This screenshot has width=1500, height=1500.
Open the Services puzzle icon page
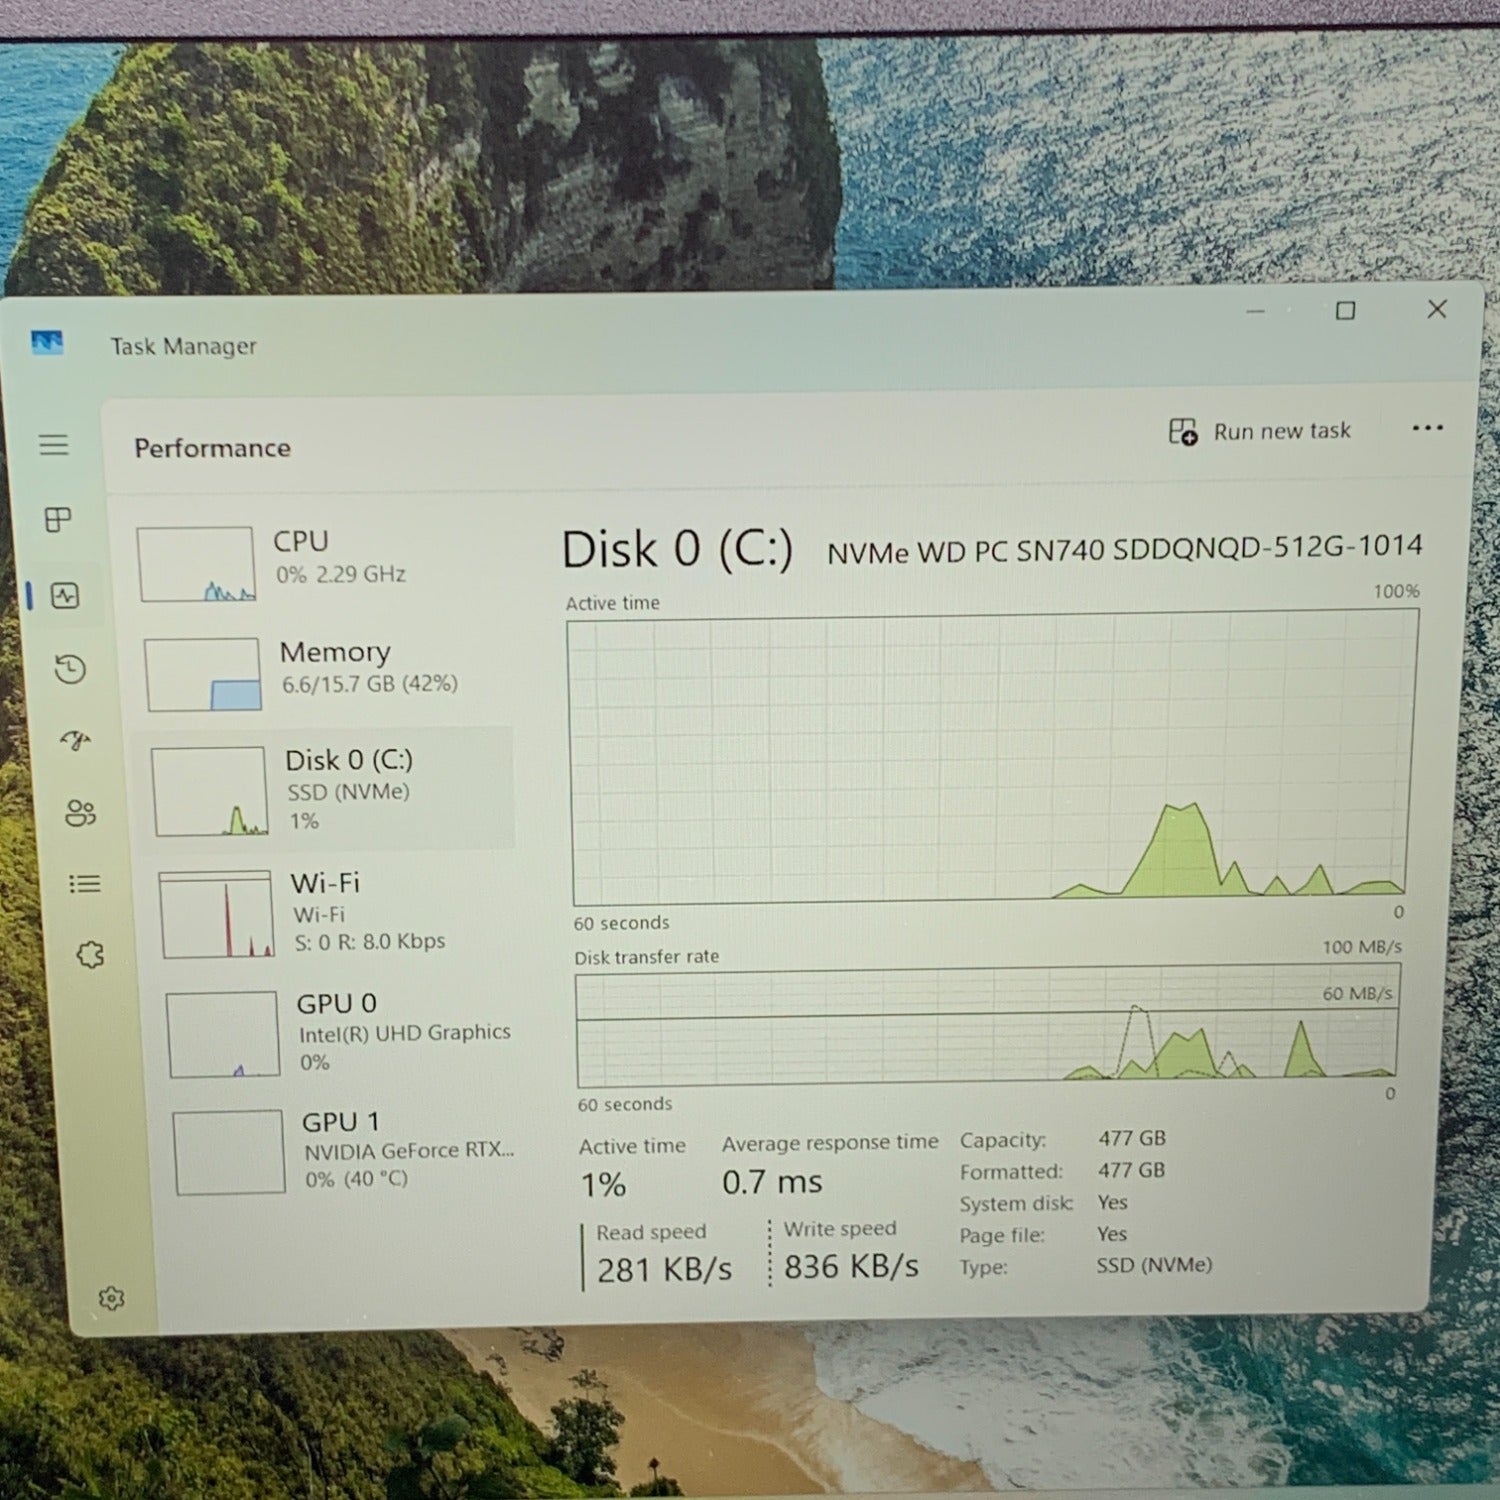tap(90, 955)
